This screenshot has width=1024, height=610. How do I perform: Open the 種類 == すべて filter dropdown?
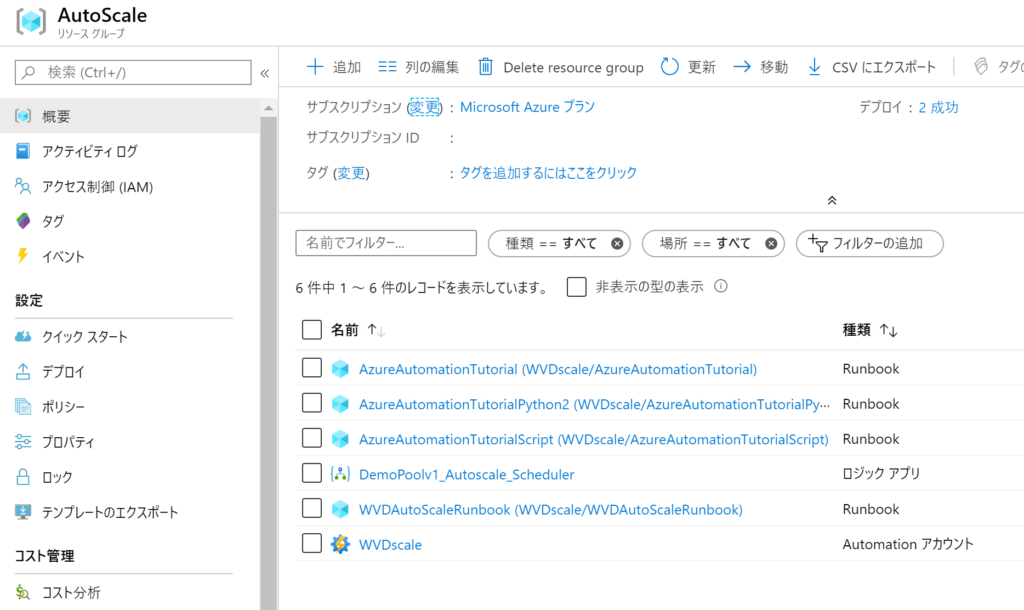pos(559,244)
